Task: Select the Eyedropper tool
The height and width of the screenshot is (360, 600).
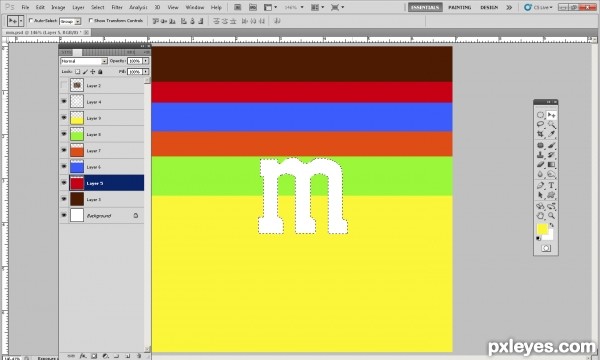Action: point(551,134)
